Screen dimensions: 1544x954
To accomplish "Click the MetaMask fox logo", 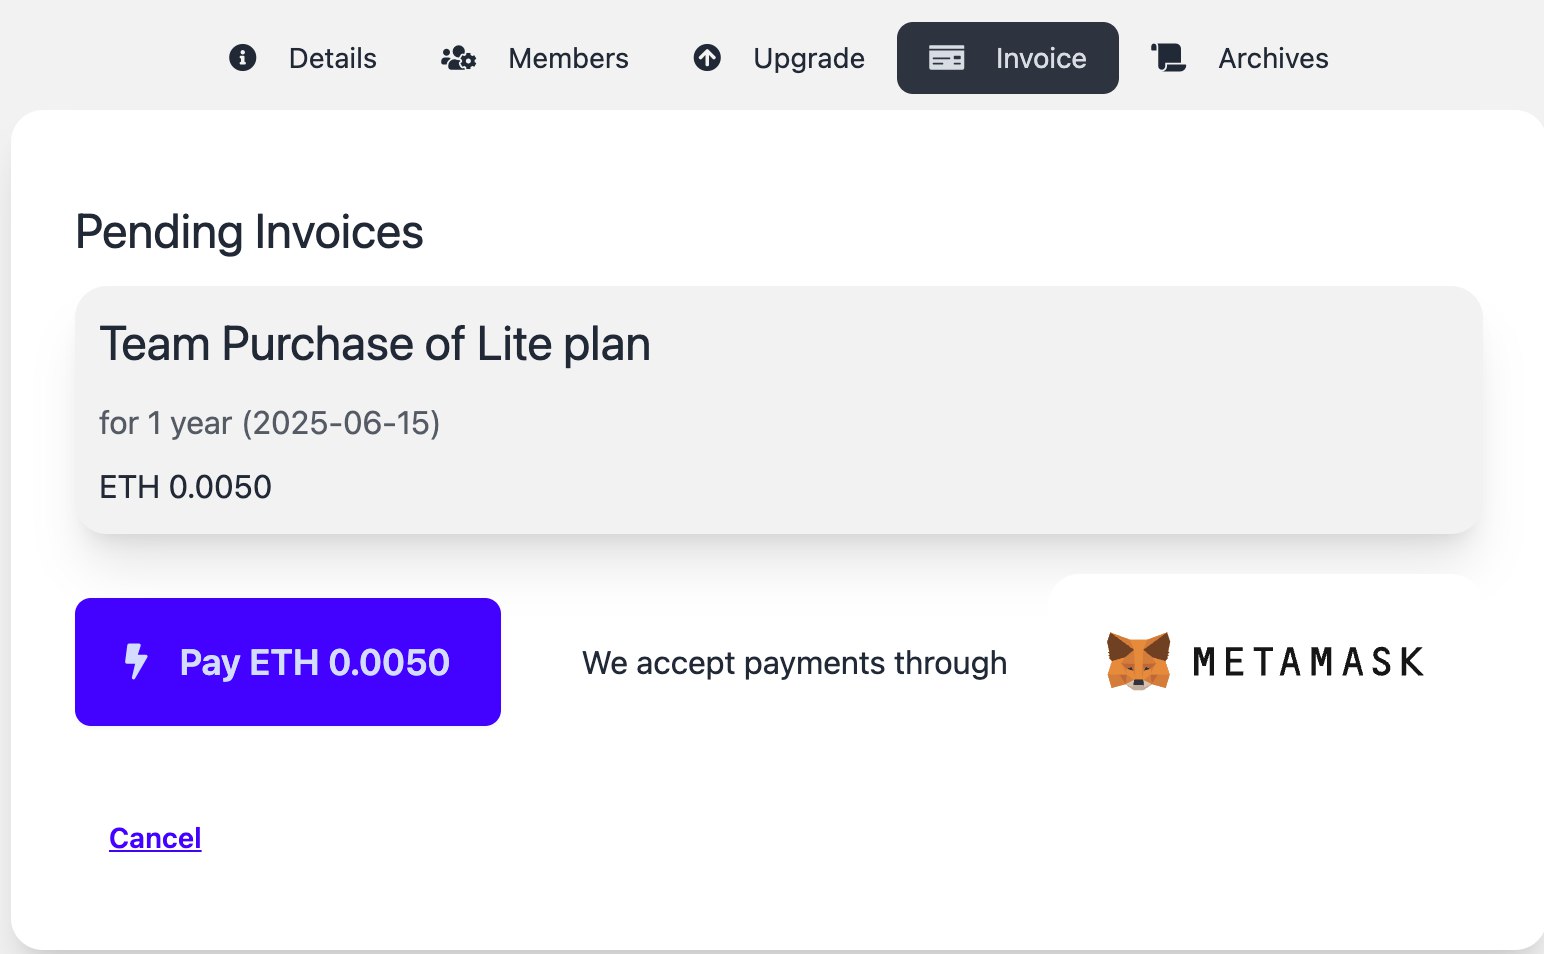I will pos(1138,661).
